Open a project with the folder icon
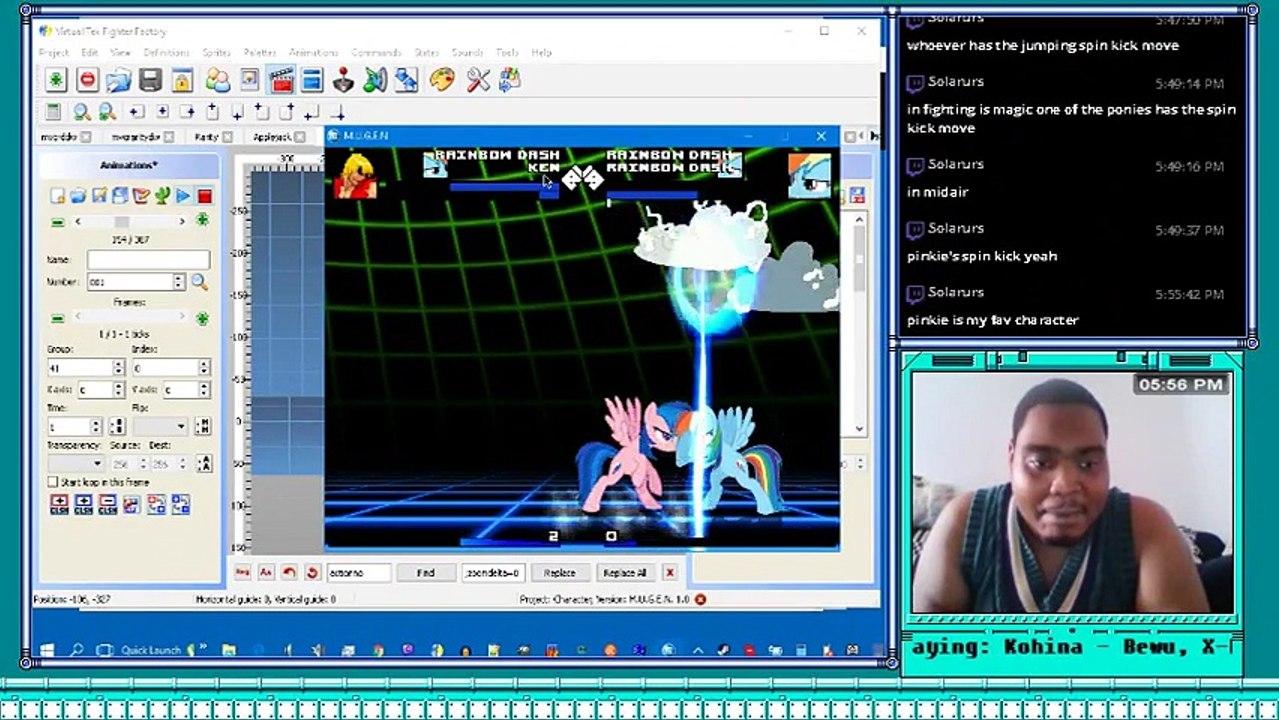 (x=119, y=80)
